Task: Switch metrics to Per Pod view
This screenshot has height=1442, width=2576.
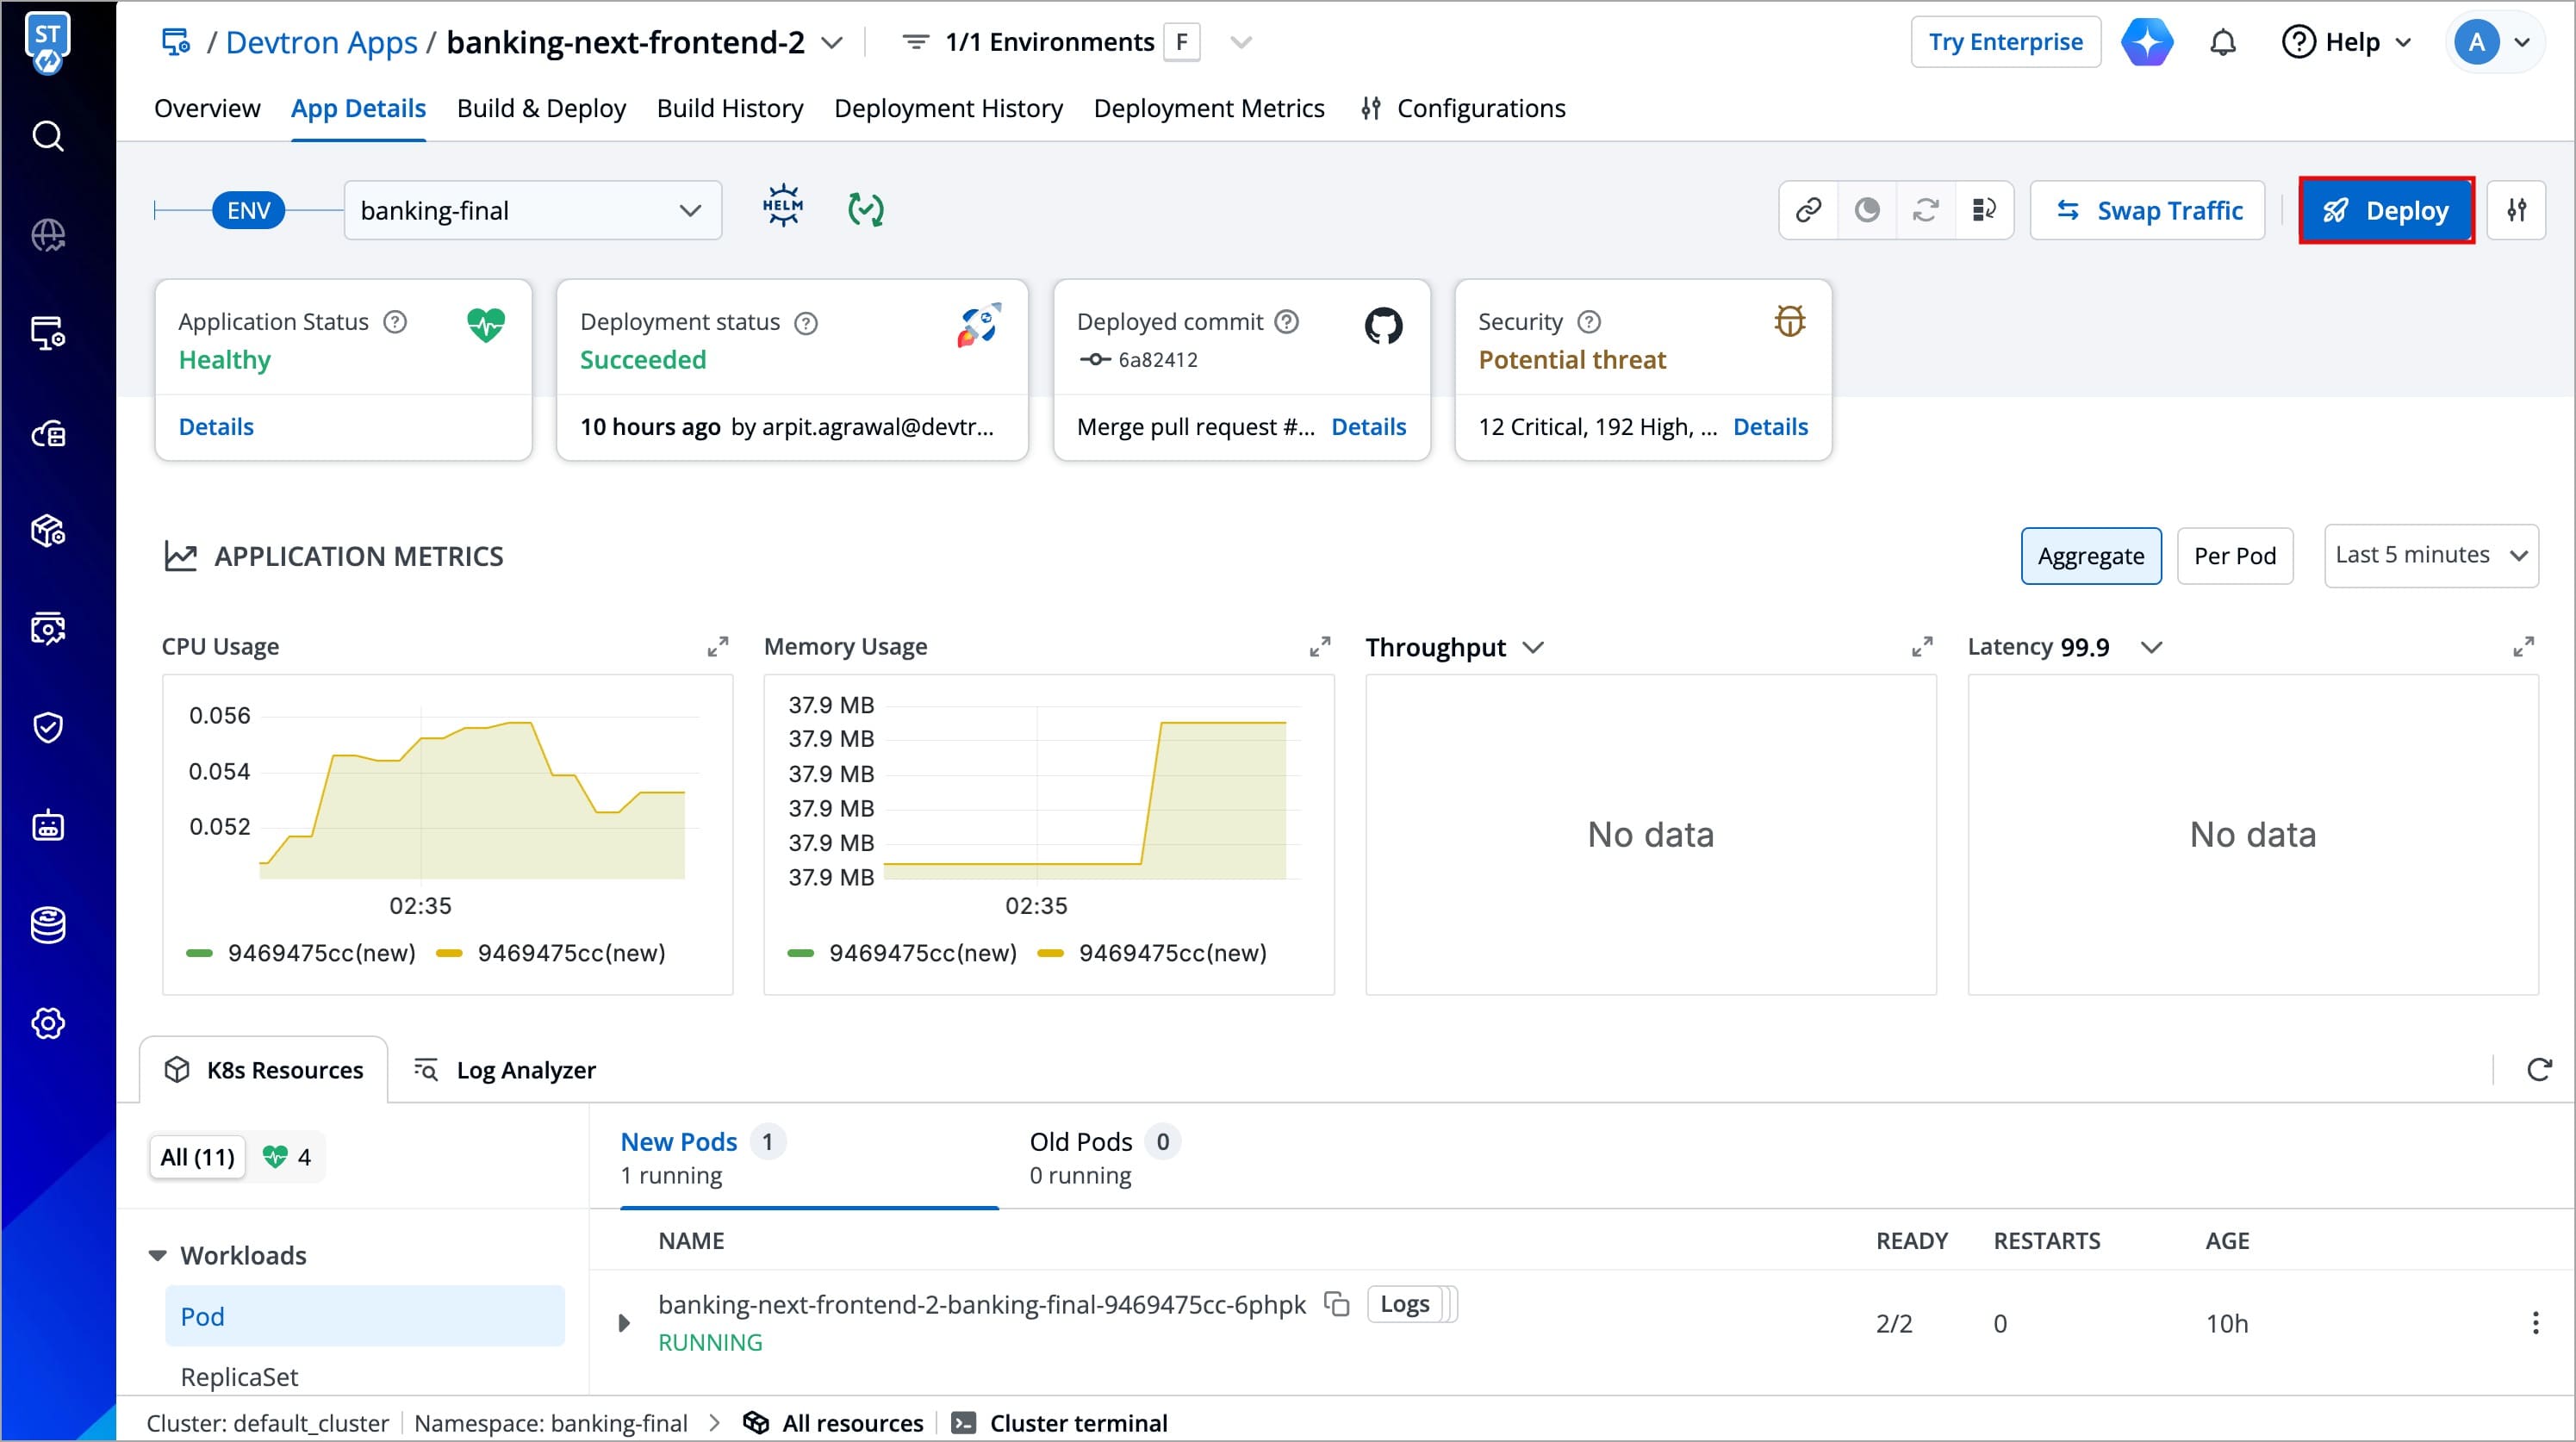Action: [x=2234, y=556]
